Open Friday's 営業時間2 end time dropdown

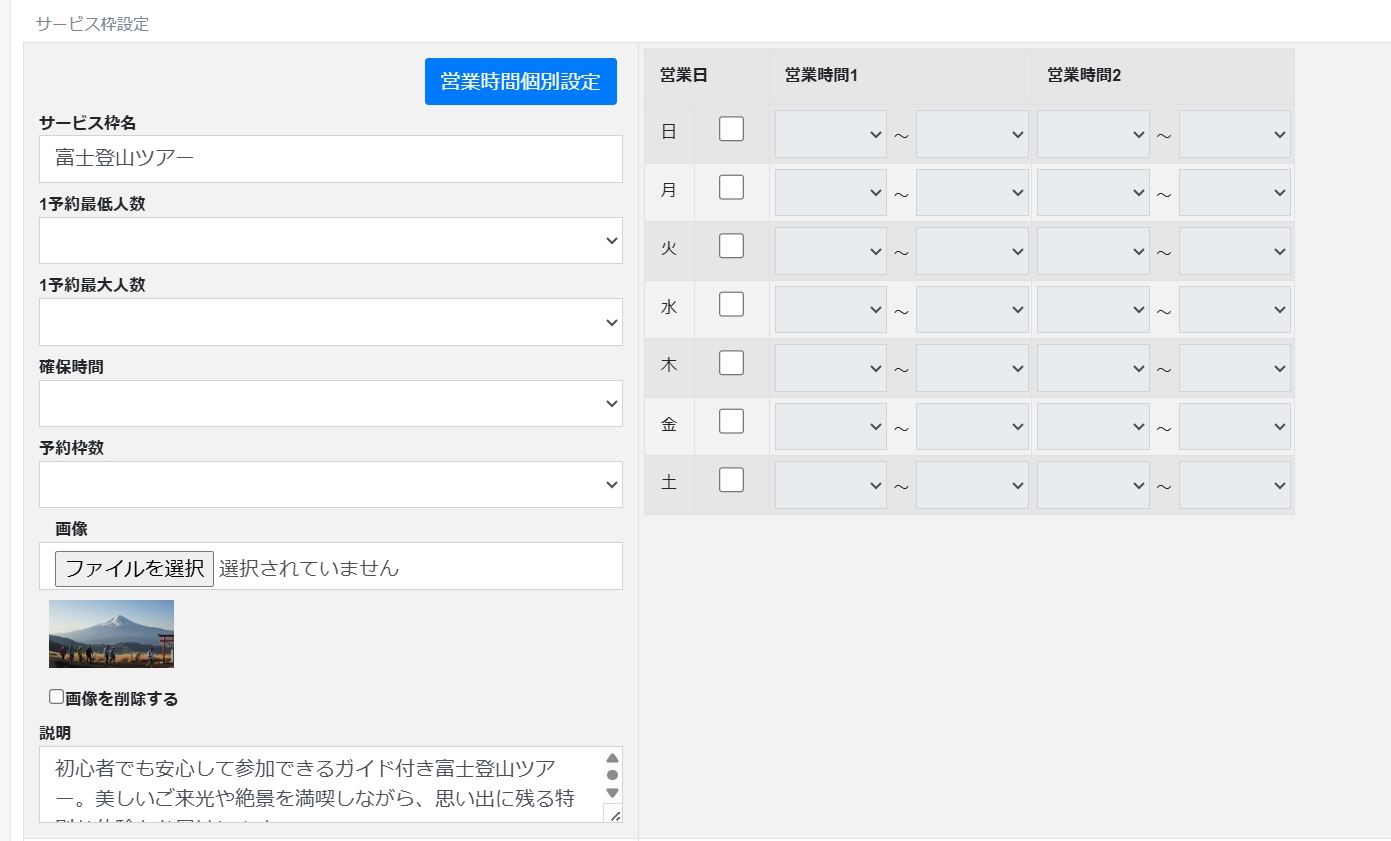pos(1235,425)
